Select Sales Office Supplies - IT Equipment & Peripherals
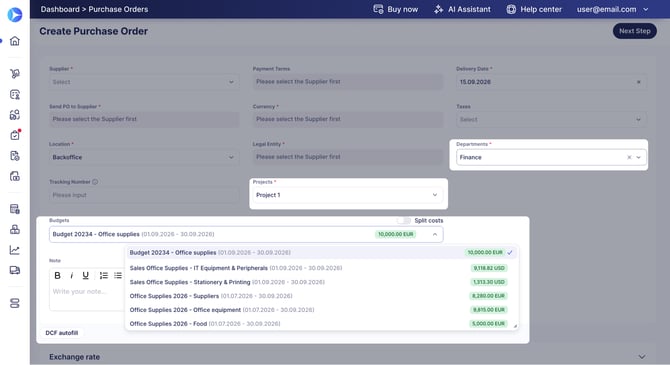670x365 pixels. coord(322,268)
